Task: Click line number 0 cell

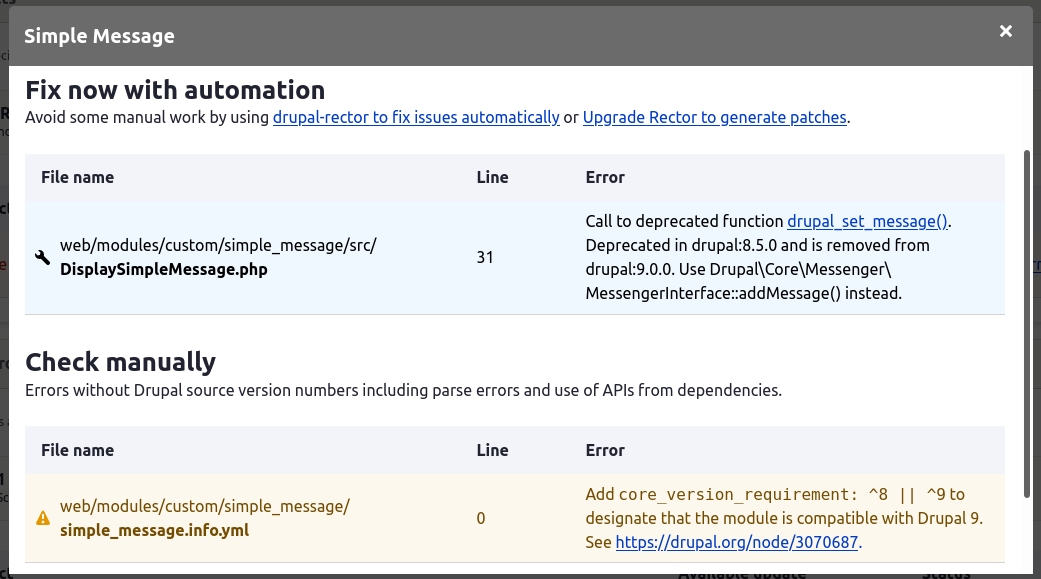Action: coord(481,518)
